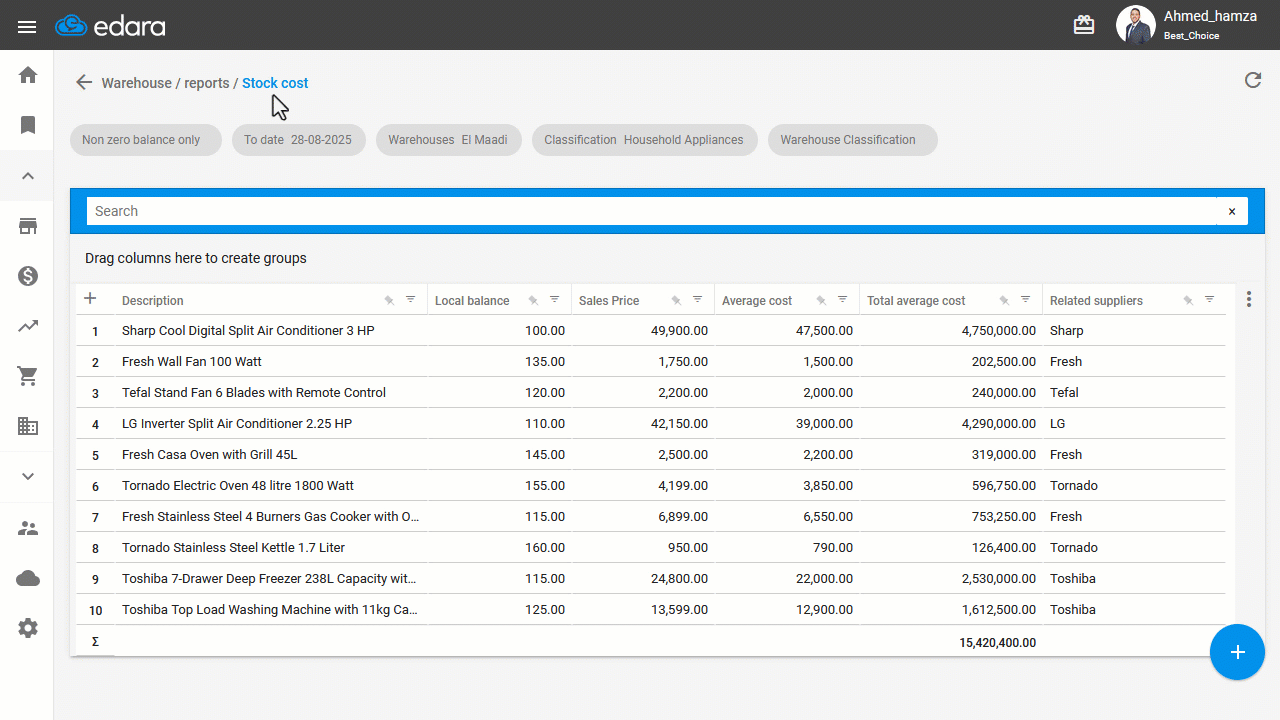The image size is (1280, 720).
Task: Pin the Sales Price column
Action: [676, 300]
